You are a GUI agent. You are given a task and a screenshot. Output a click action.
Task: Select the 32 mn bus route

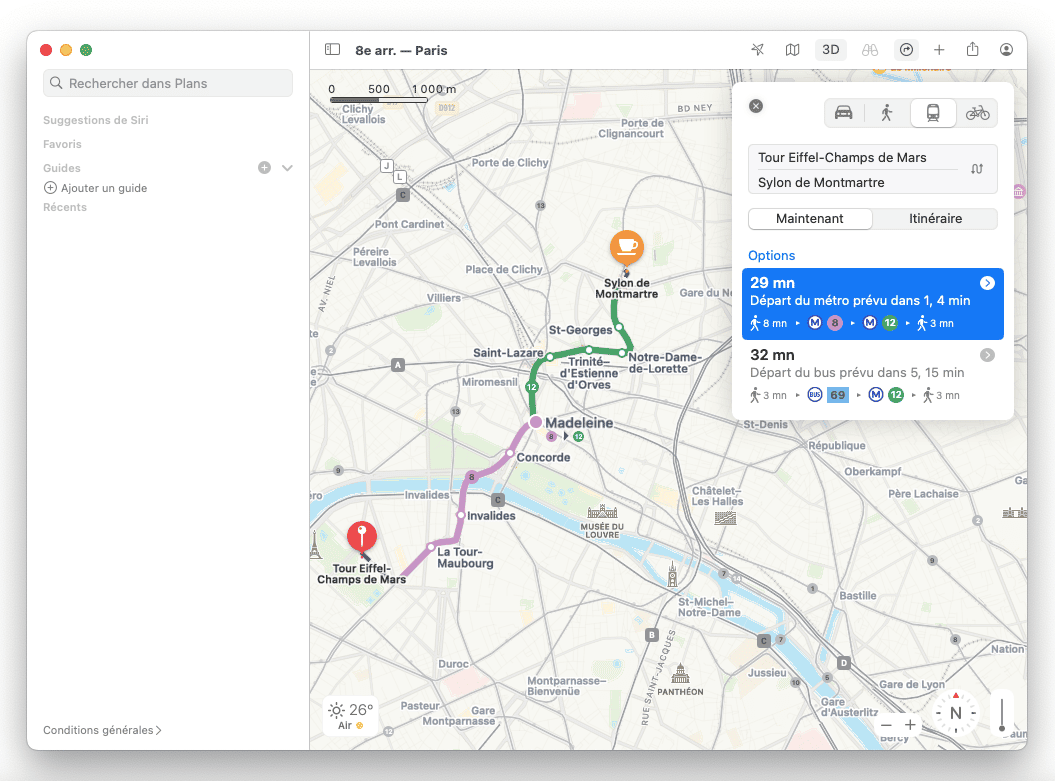click(873, 375)
